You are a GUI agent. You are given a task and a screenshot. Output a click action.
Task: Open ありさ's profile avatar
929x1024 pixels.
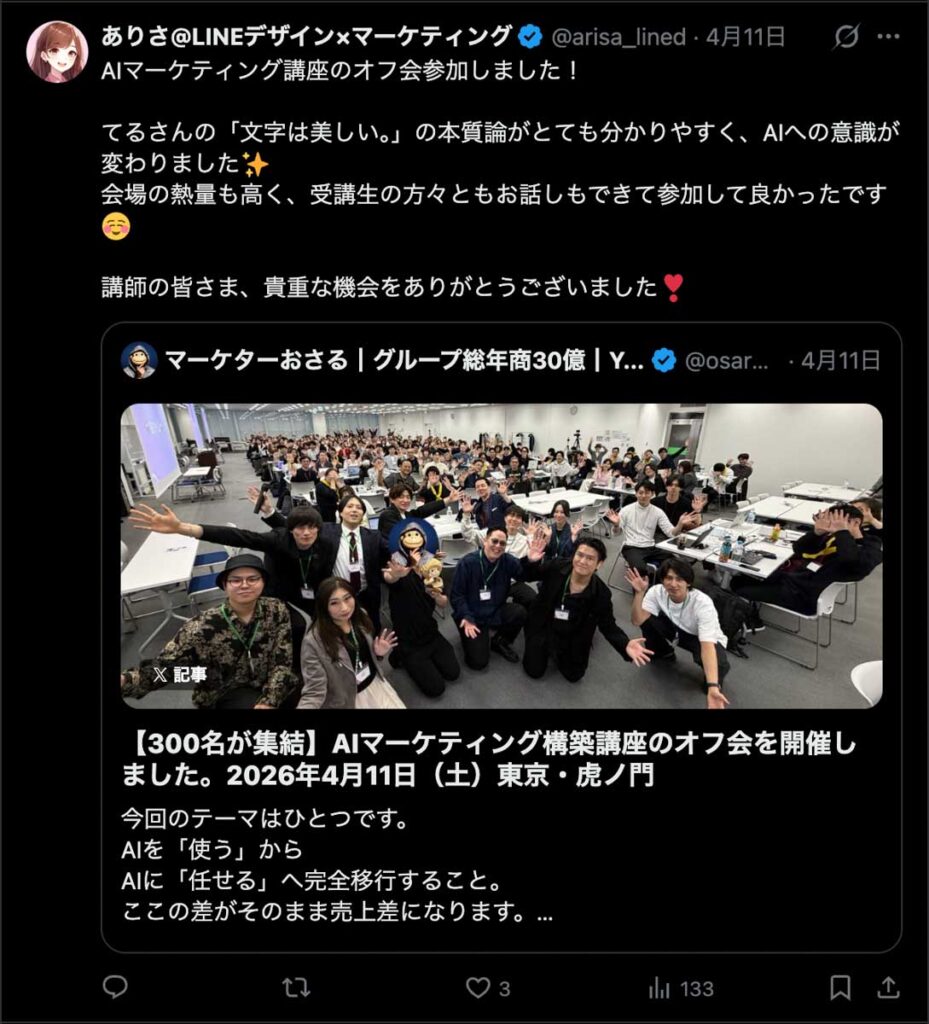click(57, 52)
